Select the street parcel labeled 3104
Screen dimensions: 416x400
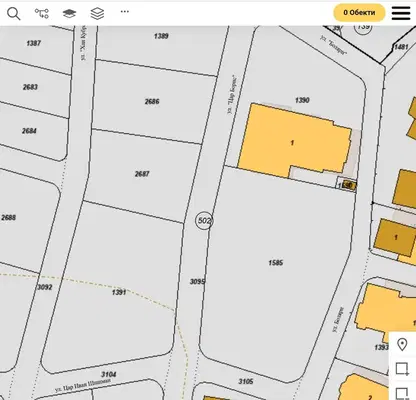109,374
